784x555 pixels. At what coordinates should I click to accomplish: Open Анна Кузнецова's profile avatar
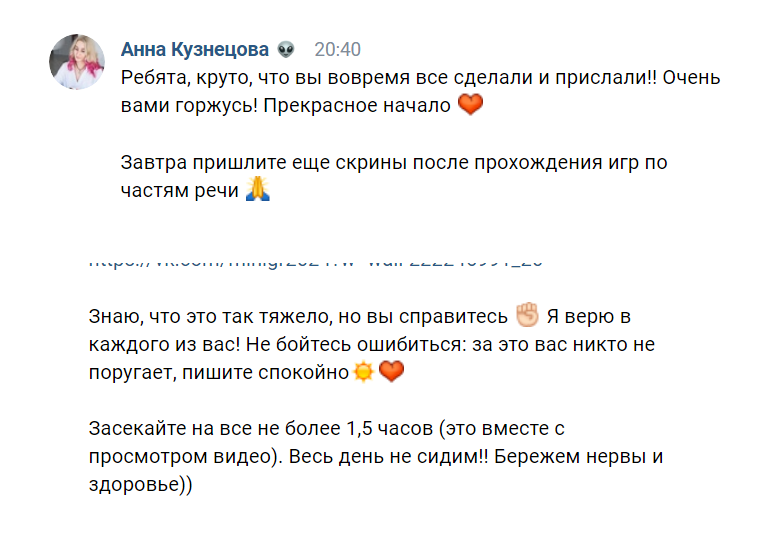tap(77, 61)
